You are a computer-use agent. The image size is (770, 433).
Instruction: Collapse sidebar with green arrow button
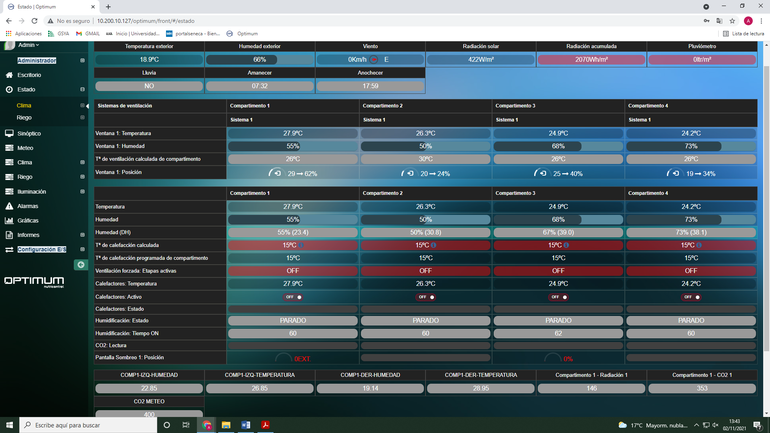pos(81,265)
